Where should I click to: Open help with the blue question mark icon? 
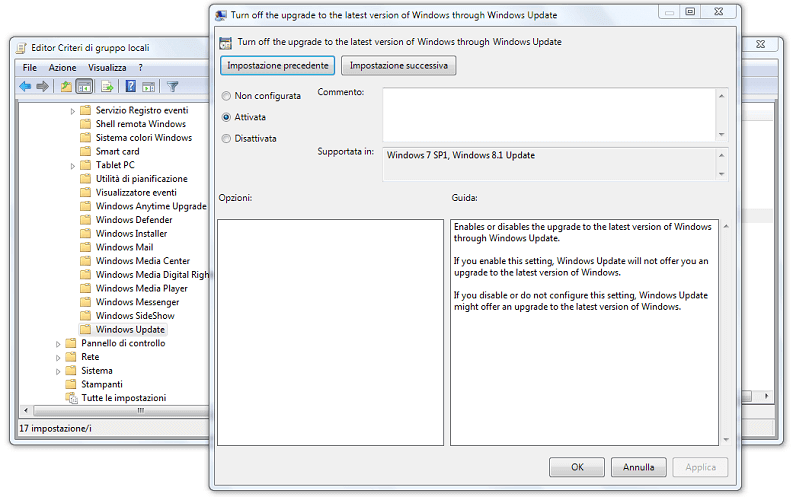[130, 86]
